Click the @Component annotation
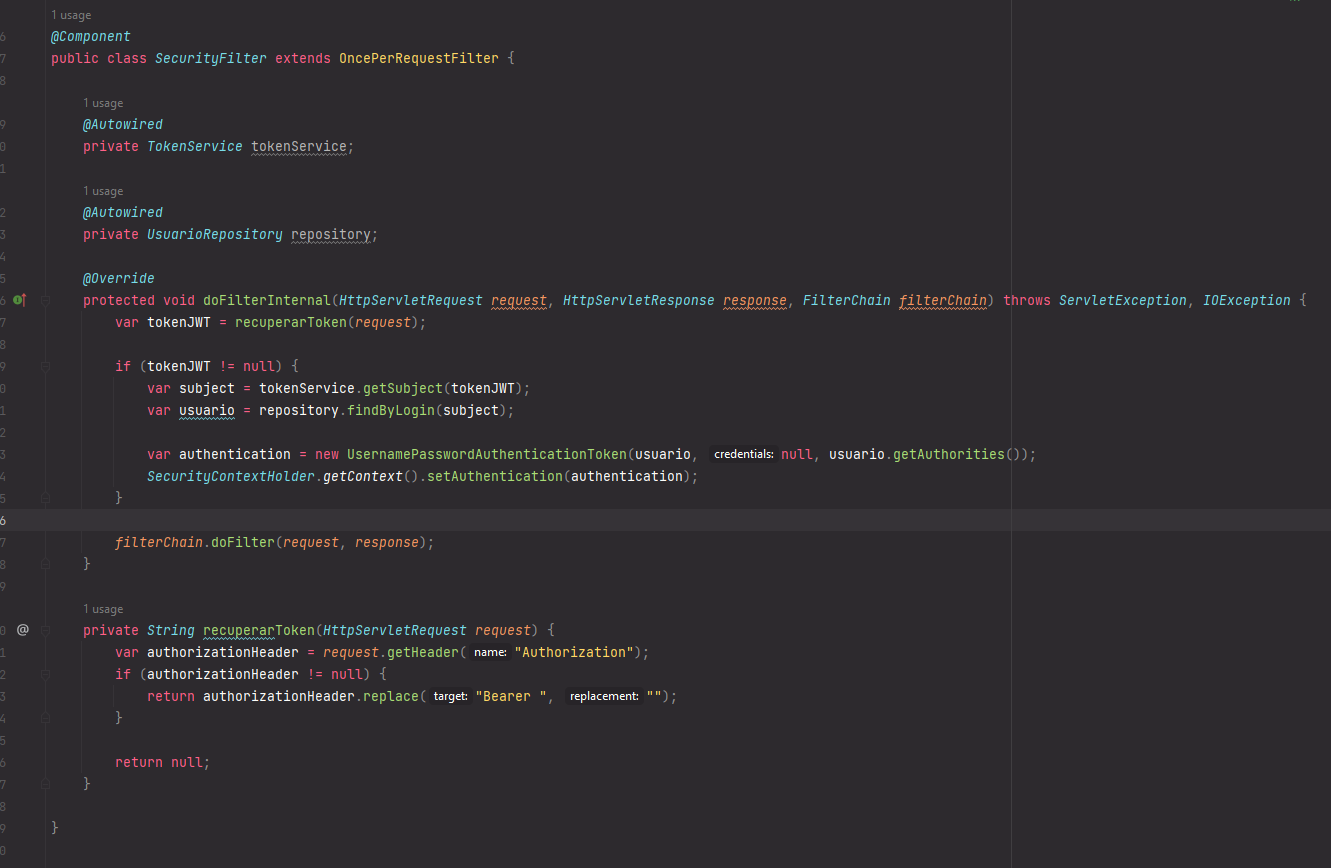This screenshot has width=1331, height=868. (x=91, y=36)
